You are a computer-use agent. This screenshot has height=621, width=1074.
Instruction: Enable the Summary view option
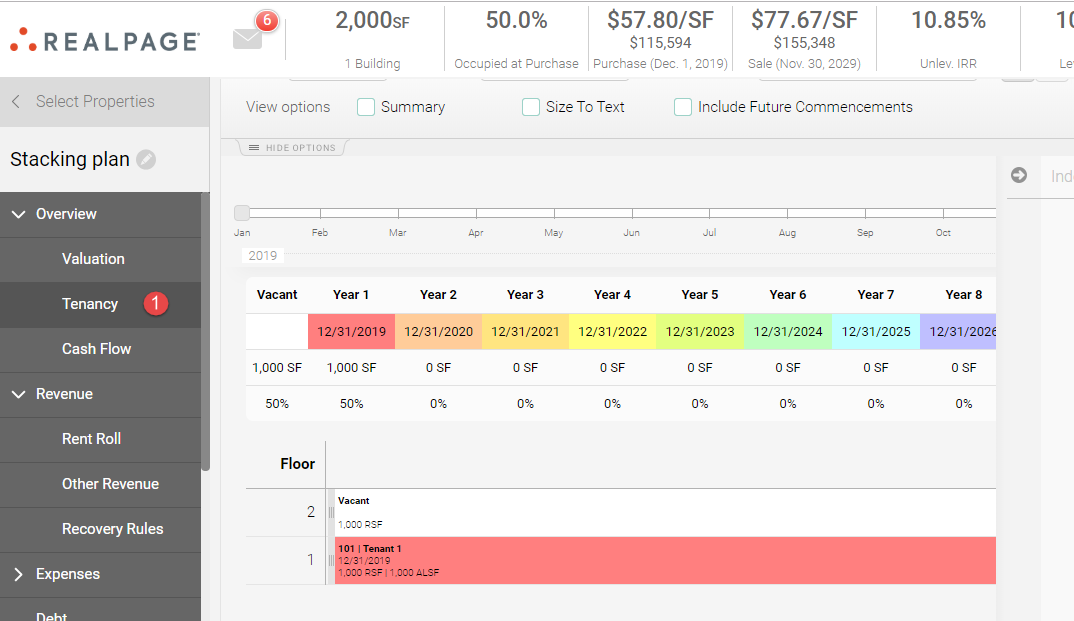tap(366, 106)
